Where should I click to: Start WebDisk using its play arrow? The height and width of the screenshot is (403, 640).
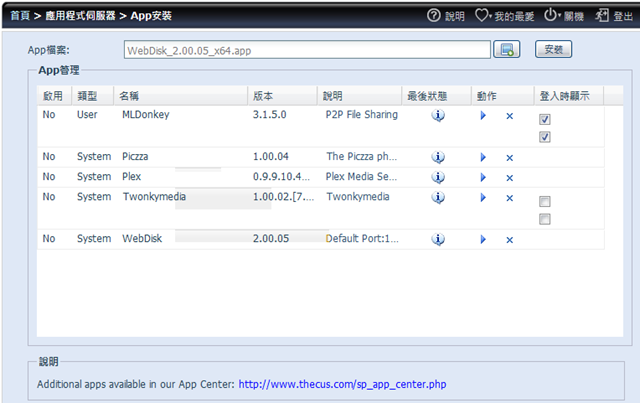click(x=483, y=239)
